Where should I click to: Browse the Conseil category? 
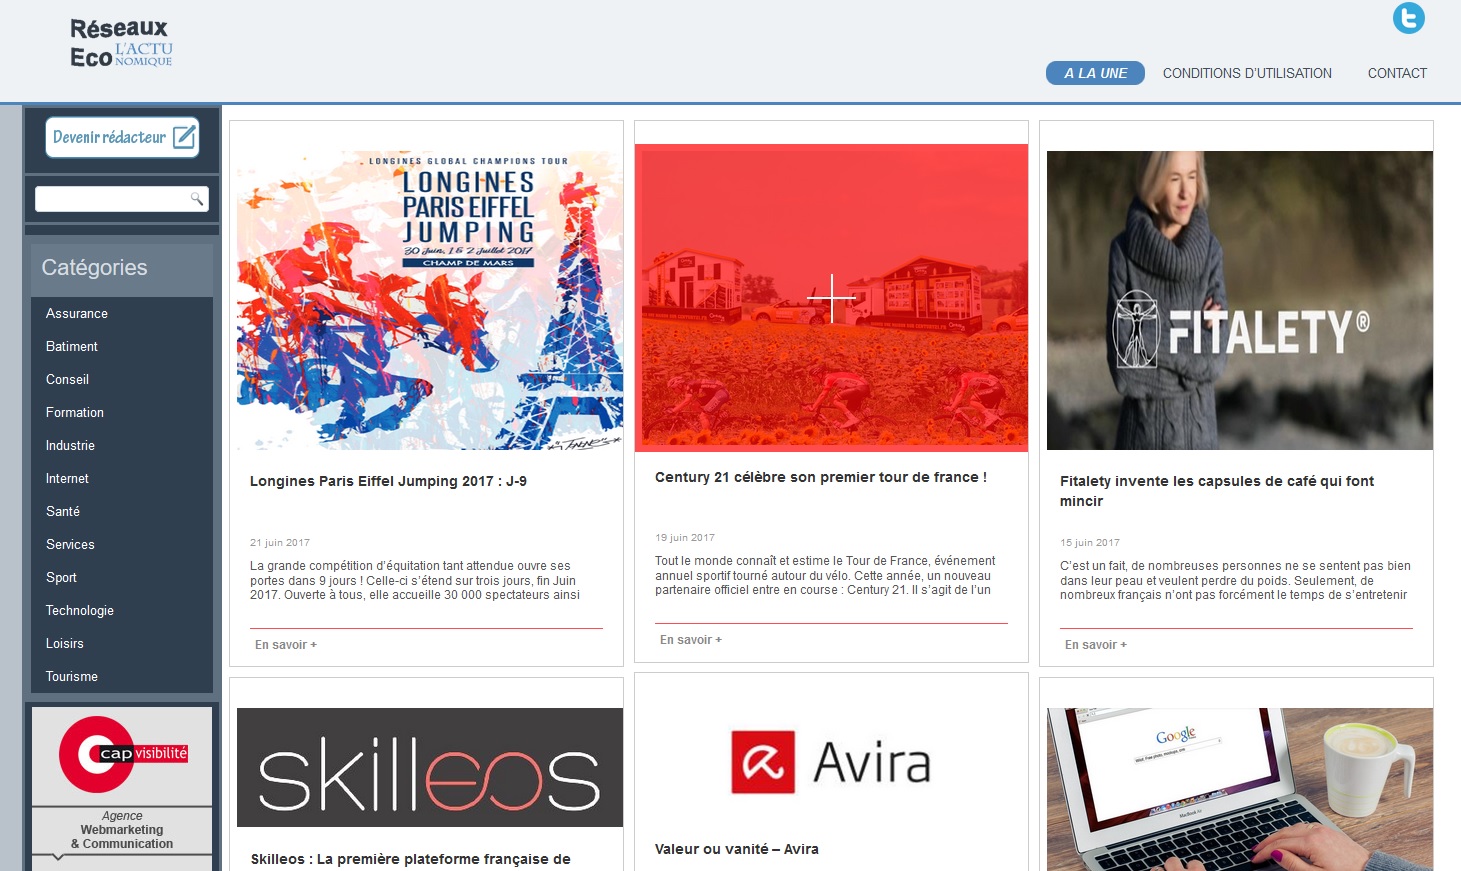click(67, 379)
